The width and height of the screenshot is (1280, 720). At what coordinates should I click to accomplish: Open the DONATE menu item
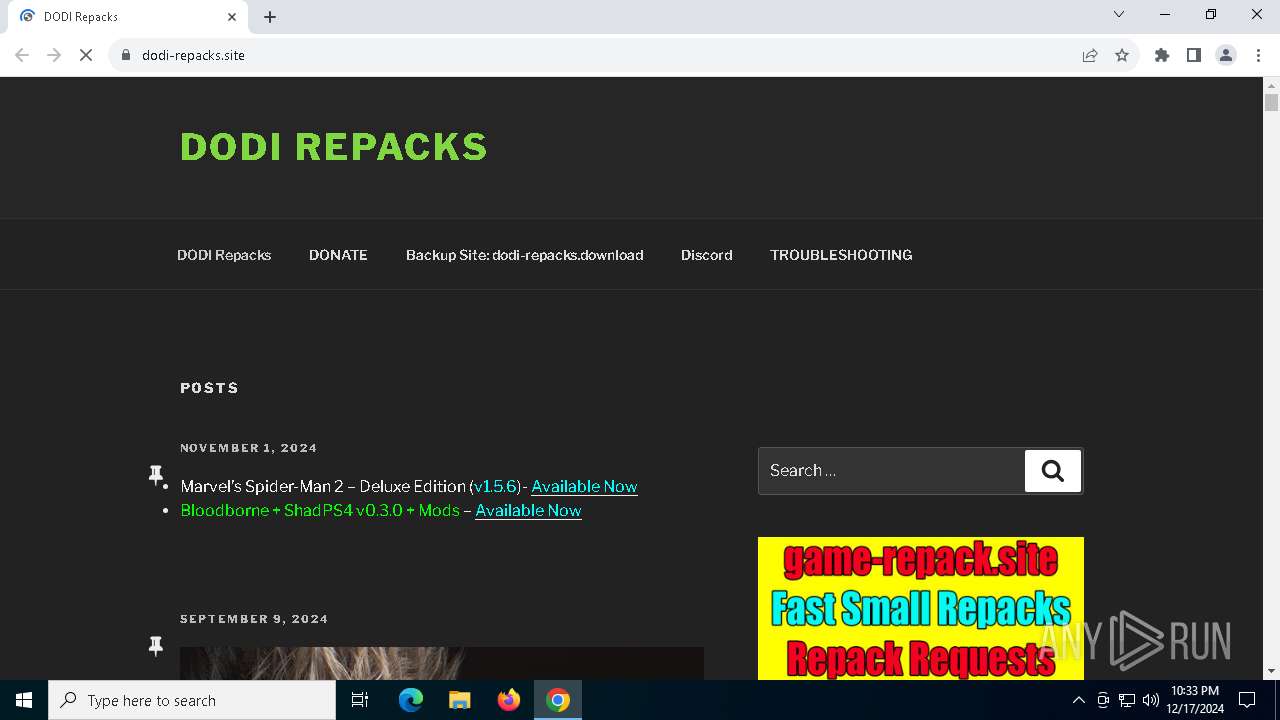pos(338,255)
